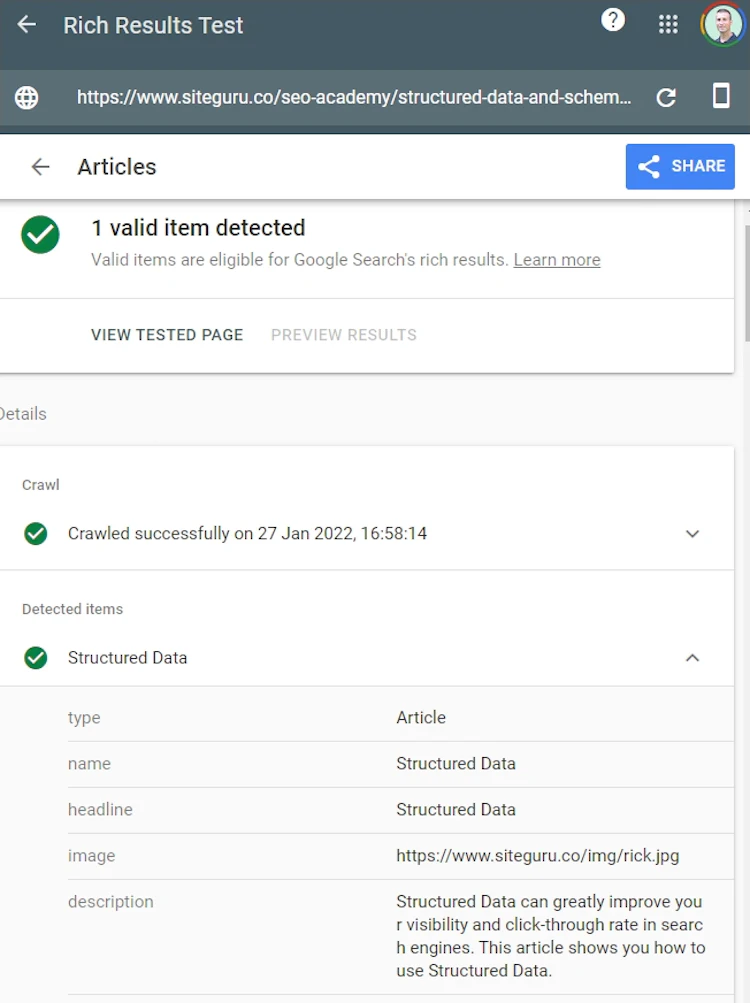This screenshot has height=1003, width=750.
Task: Select VIEW TESTED PAGE
Action: [x=167, y=335]
